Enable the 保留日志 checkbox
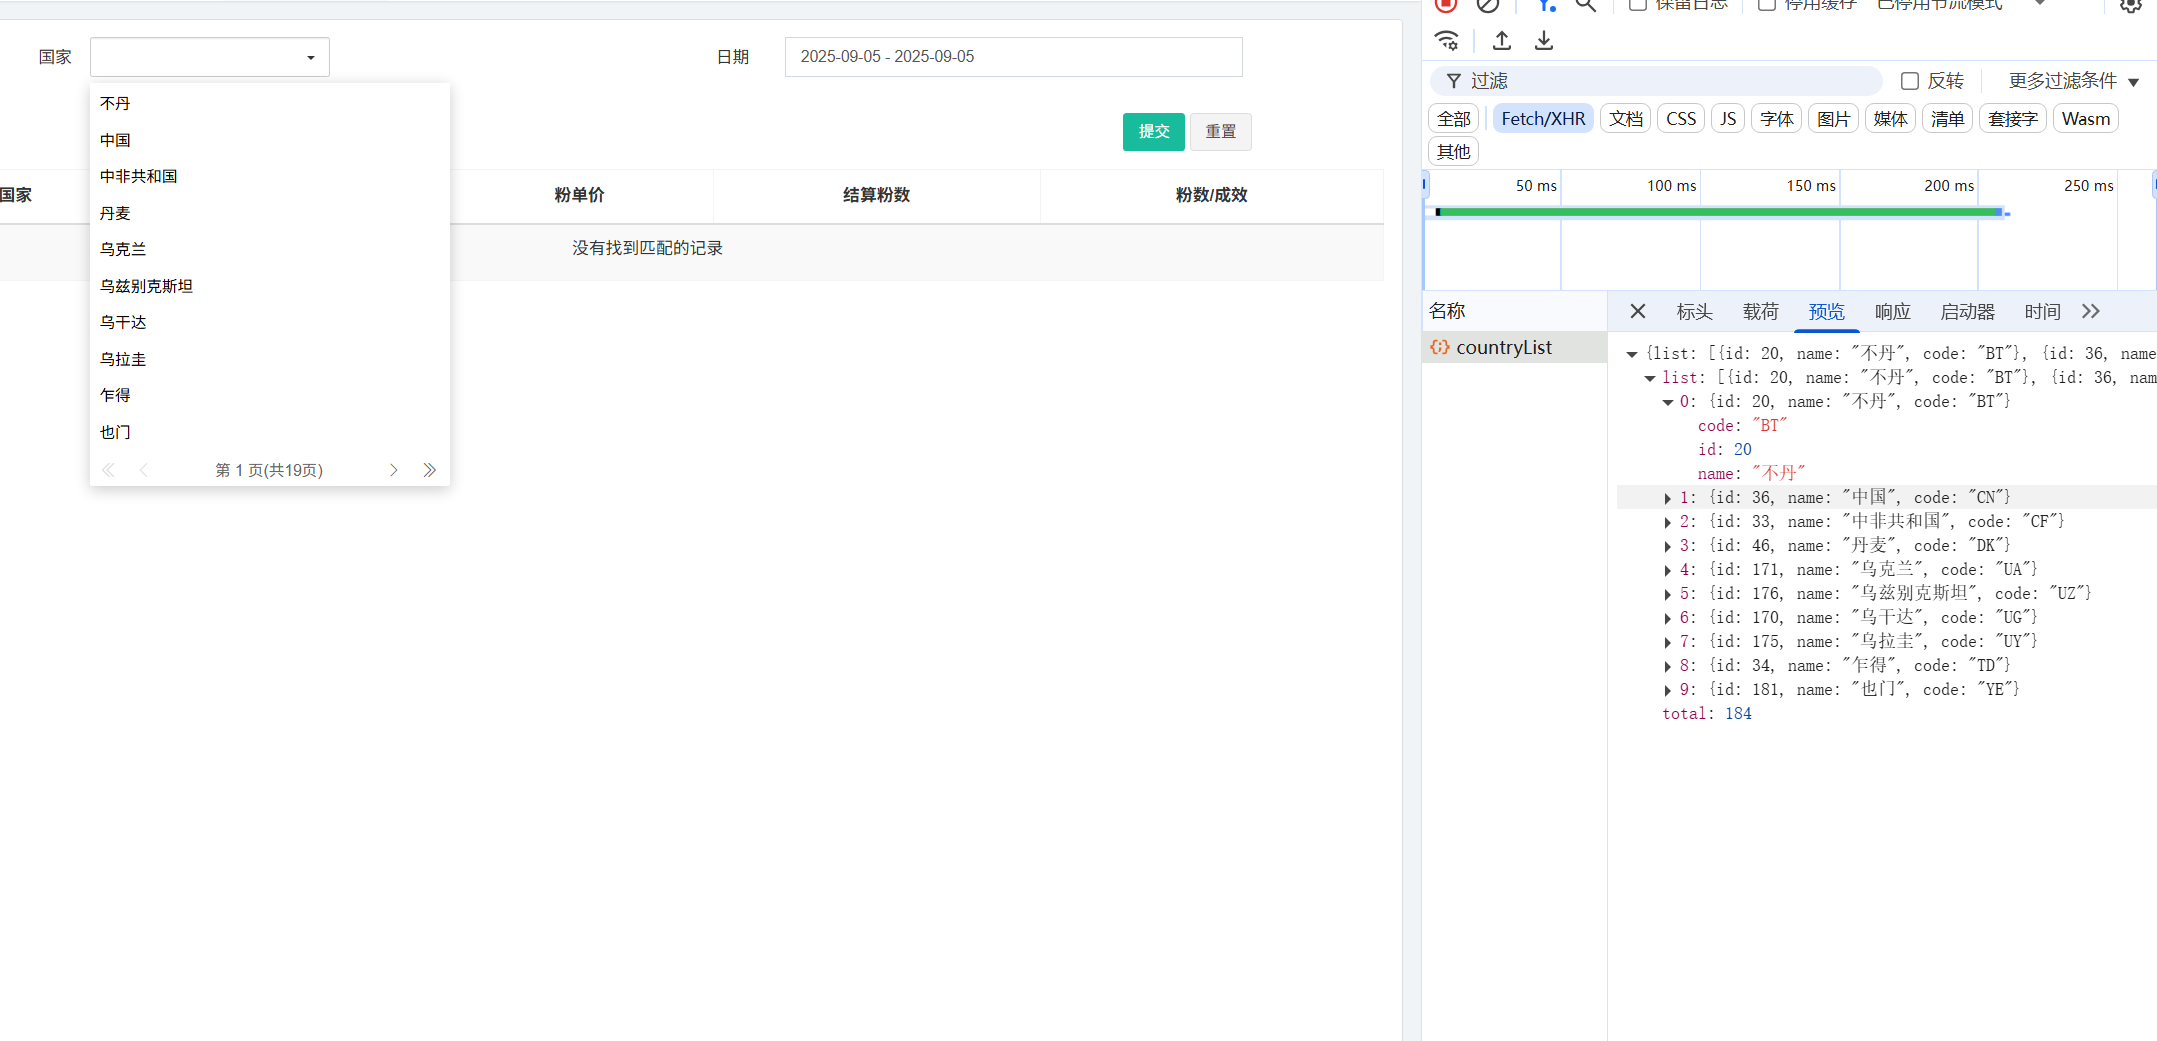 tap(1638, 5)
